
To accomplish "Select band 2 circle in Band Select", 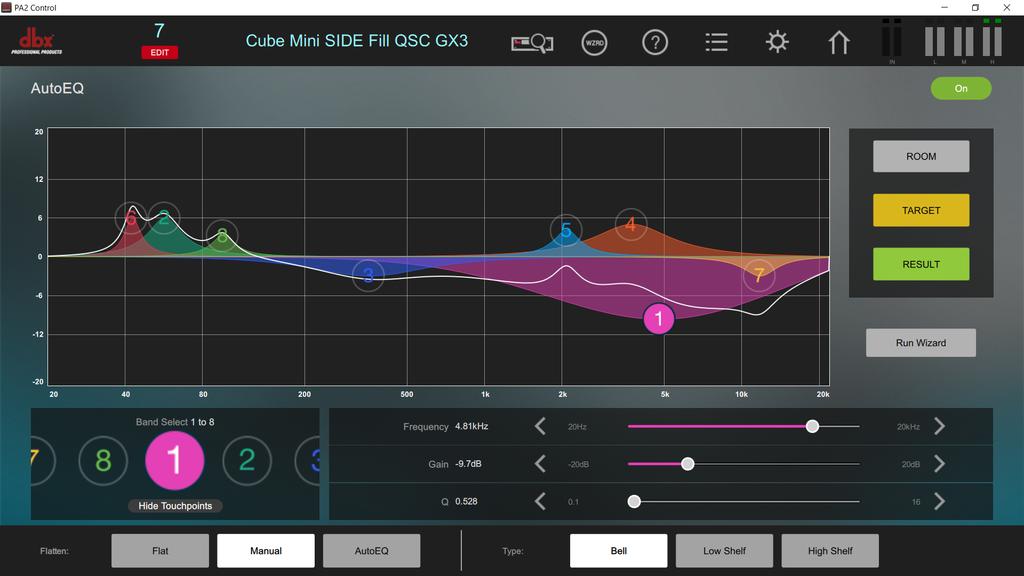I will [246, 460].
